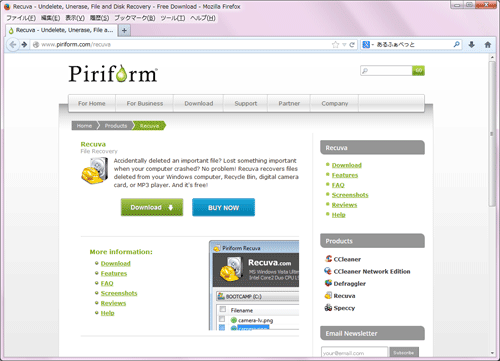Reload the page with the refresh icon

click(352, 45)
